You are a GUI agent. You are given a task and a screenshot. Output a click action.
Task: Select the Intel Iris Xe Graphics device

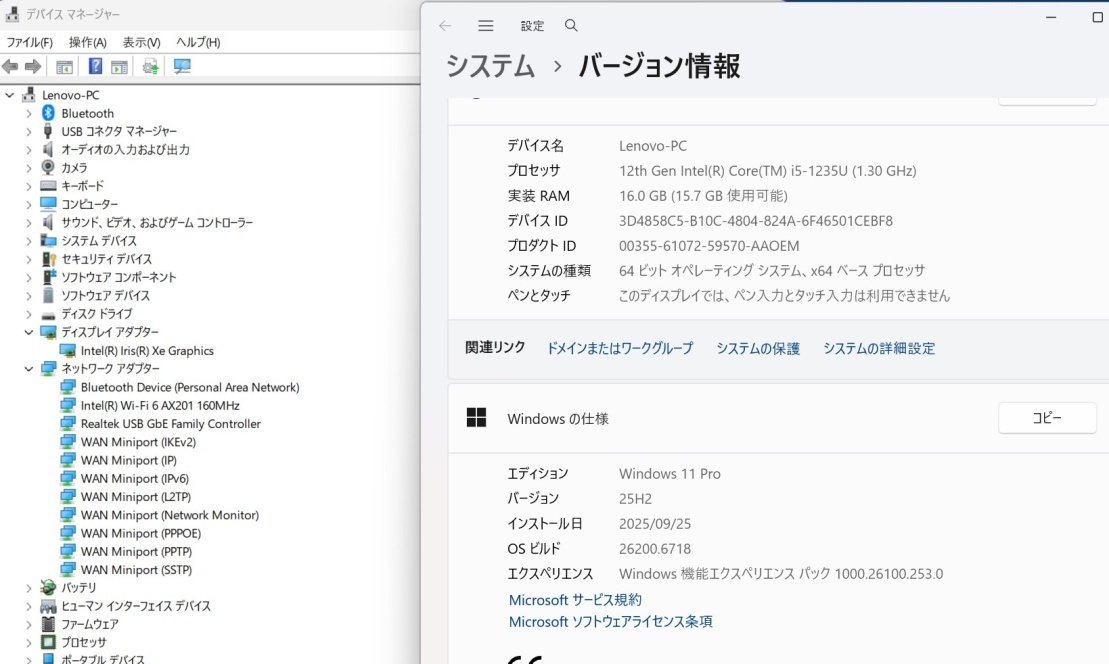coord(146,351)
